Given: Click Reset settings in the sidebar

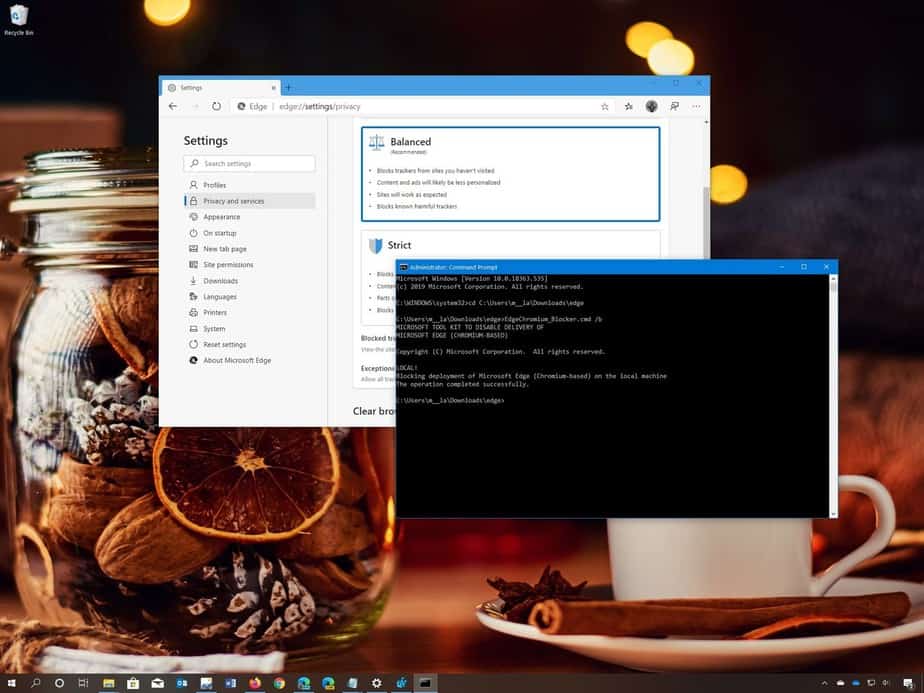Looking at the screenshot, I should 249,344.
